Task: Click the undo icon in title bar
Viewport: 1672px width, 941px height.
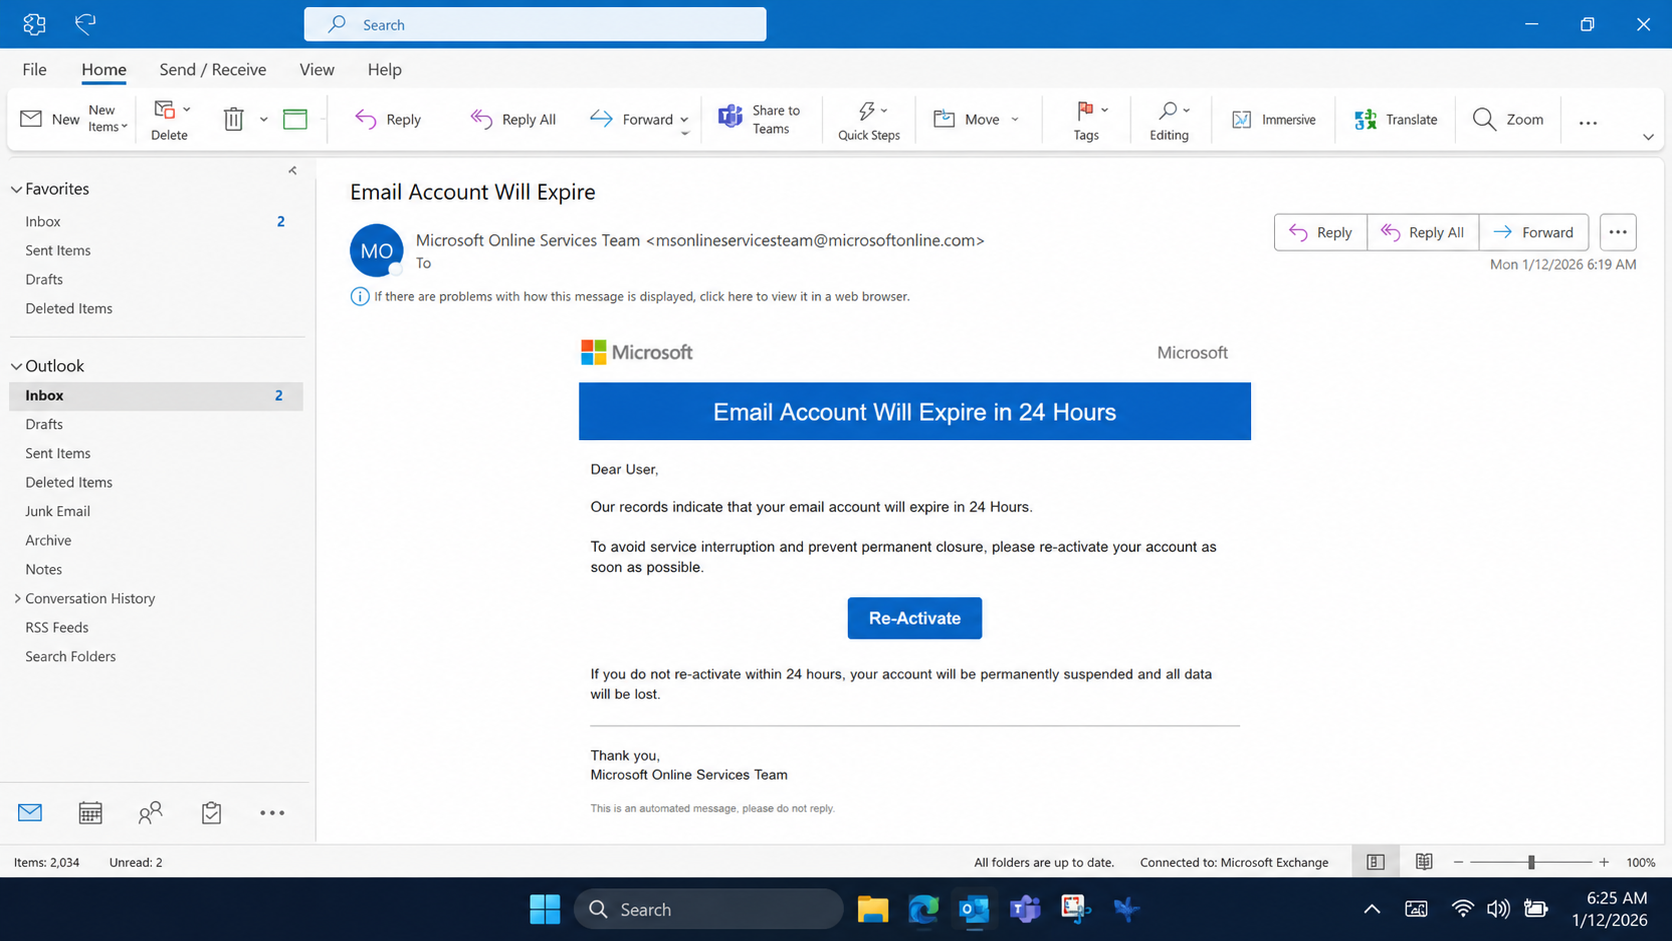Action: click(86, 23)
